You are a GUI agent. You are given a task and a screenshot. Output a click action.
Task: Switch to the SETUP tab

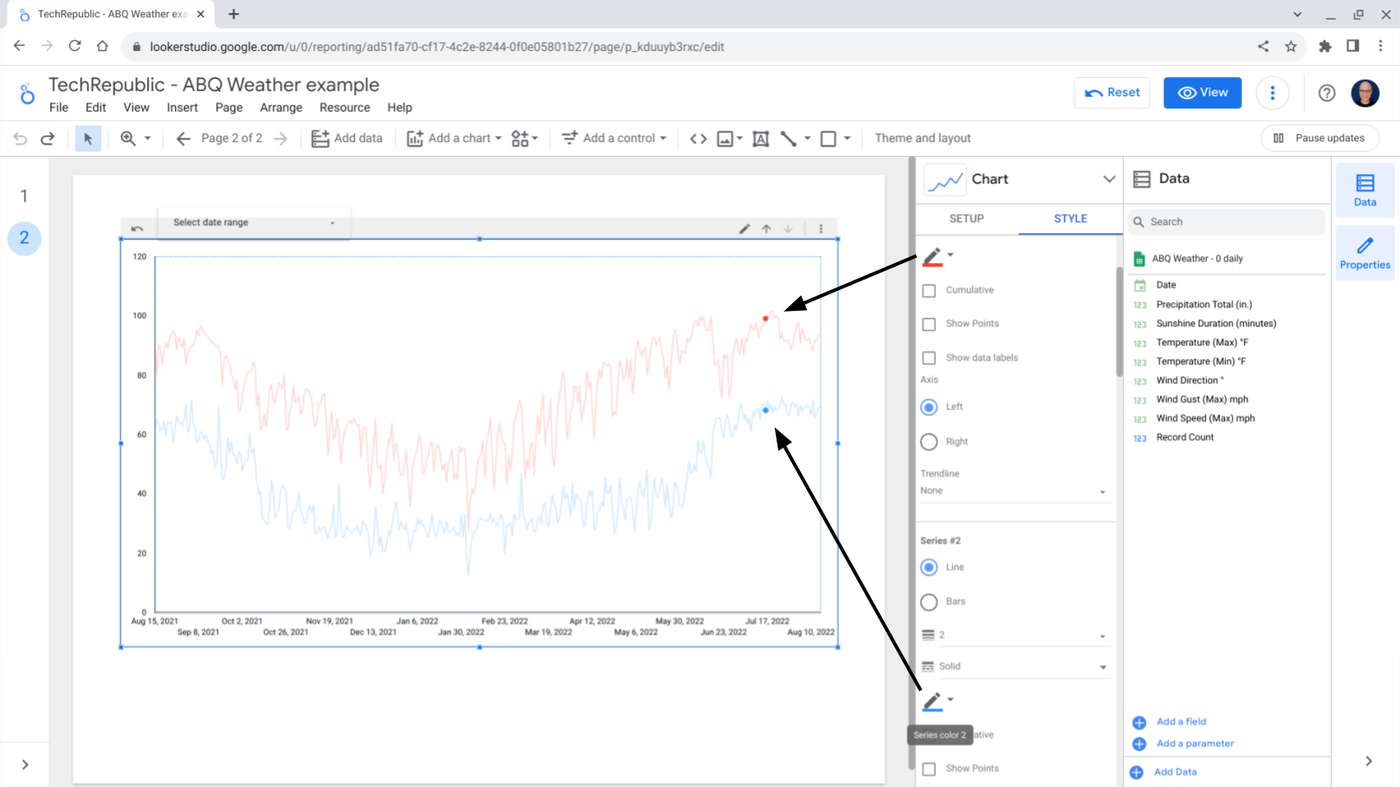966,219
